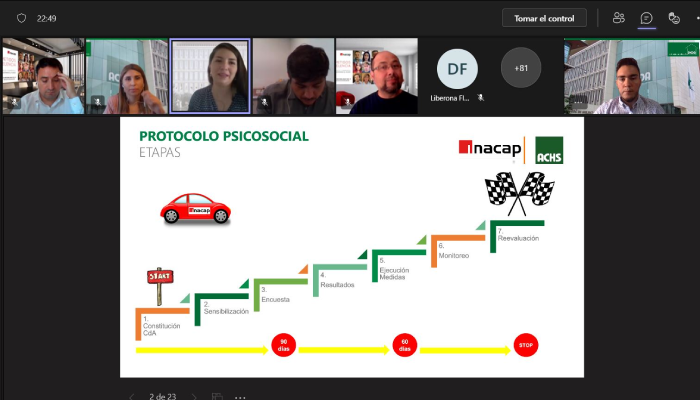Select the highlighted active speaker video
The width and height of the screenshot is (700, 400).
click(210, 76)
